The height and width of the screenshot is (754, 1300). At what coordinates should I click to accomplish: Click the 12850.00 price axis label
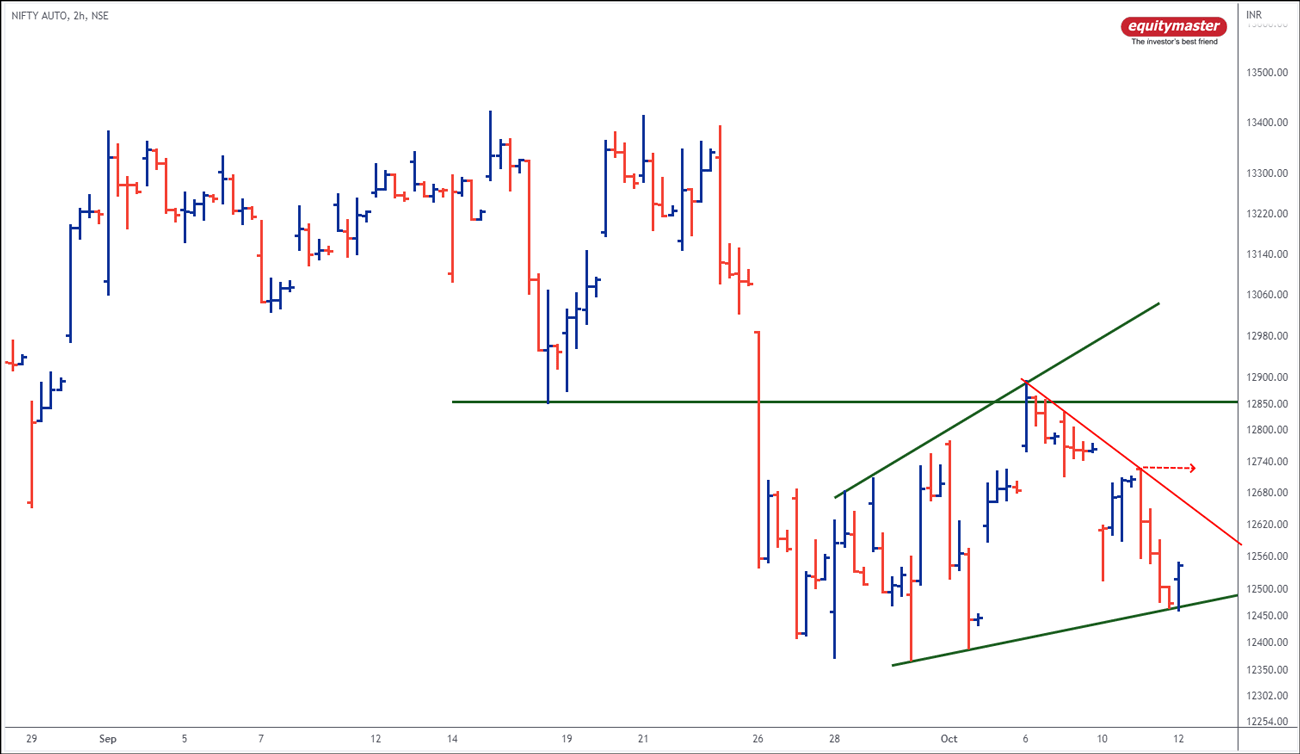(x=1265, y=404)
